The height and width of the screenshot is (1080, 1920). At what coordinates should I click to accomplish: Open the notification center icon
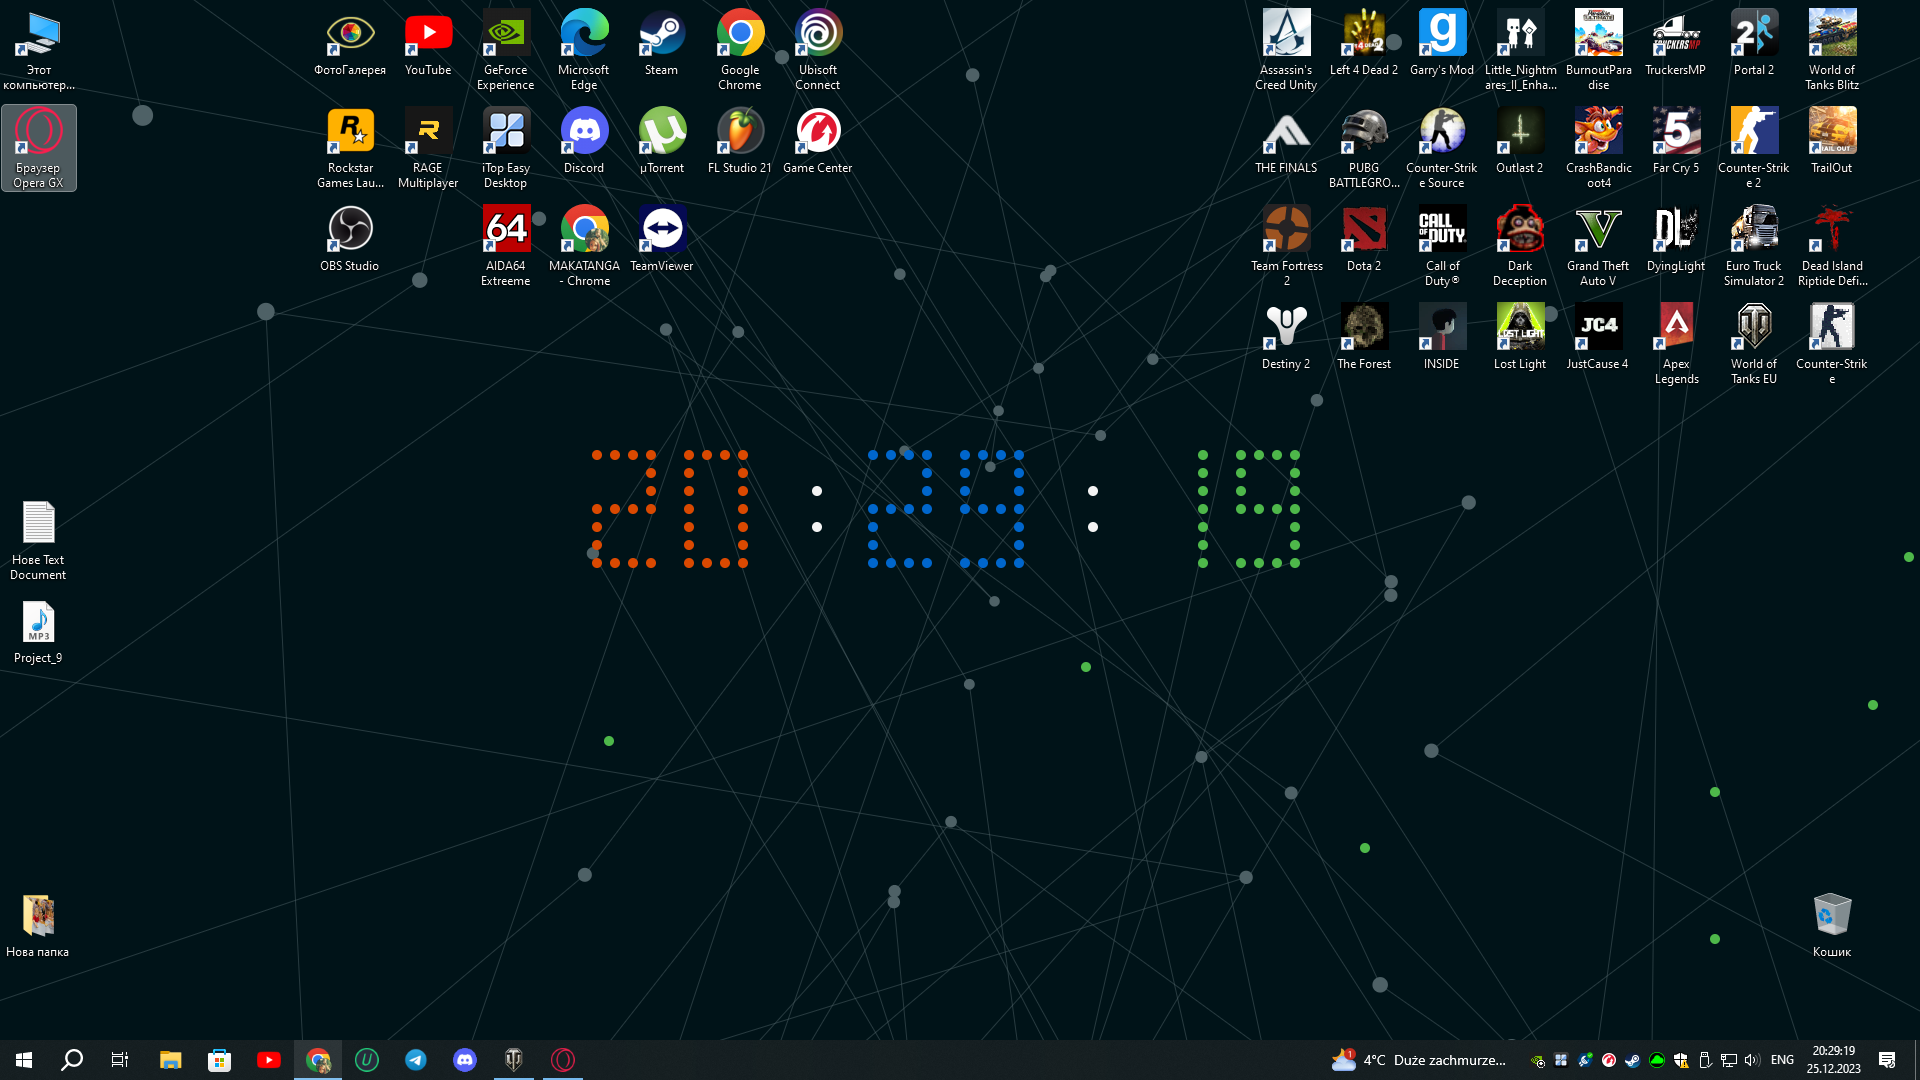(x=1887, y=1060)
